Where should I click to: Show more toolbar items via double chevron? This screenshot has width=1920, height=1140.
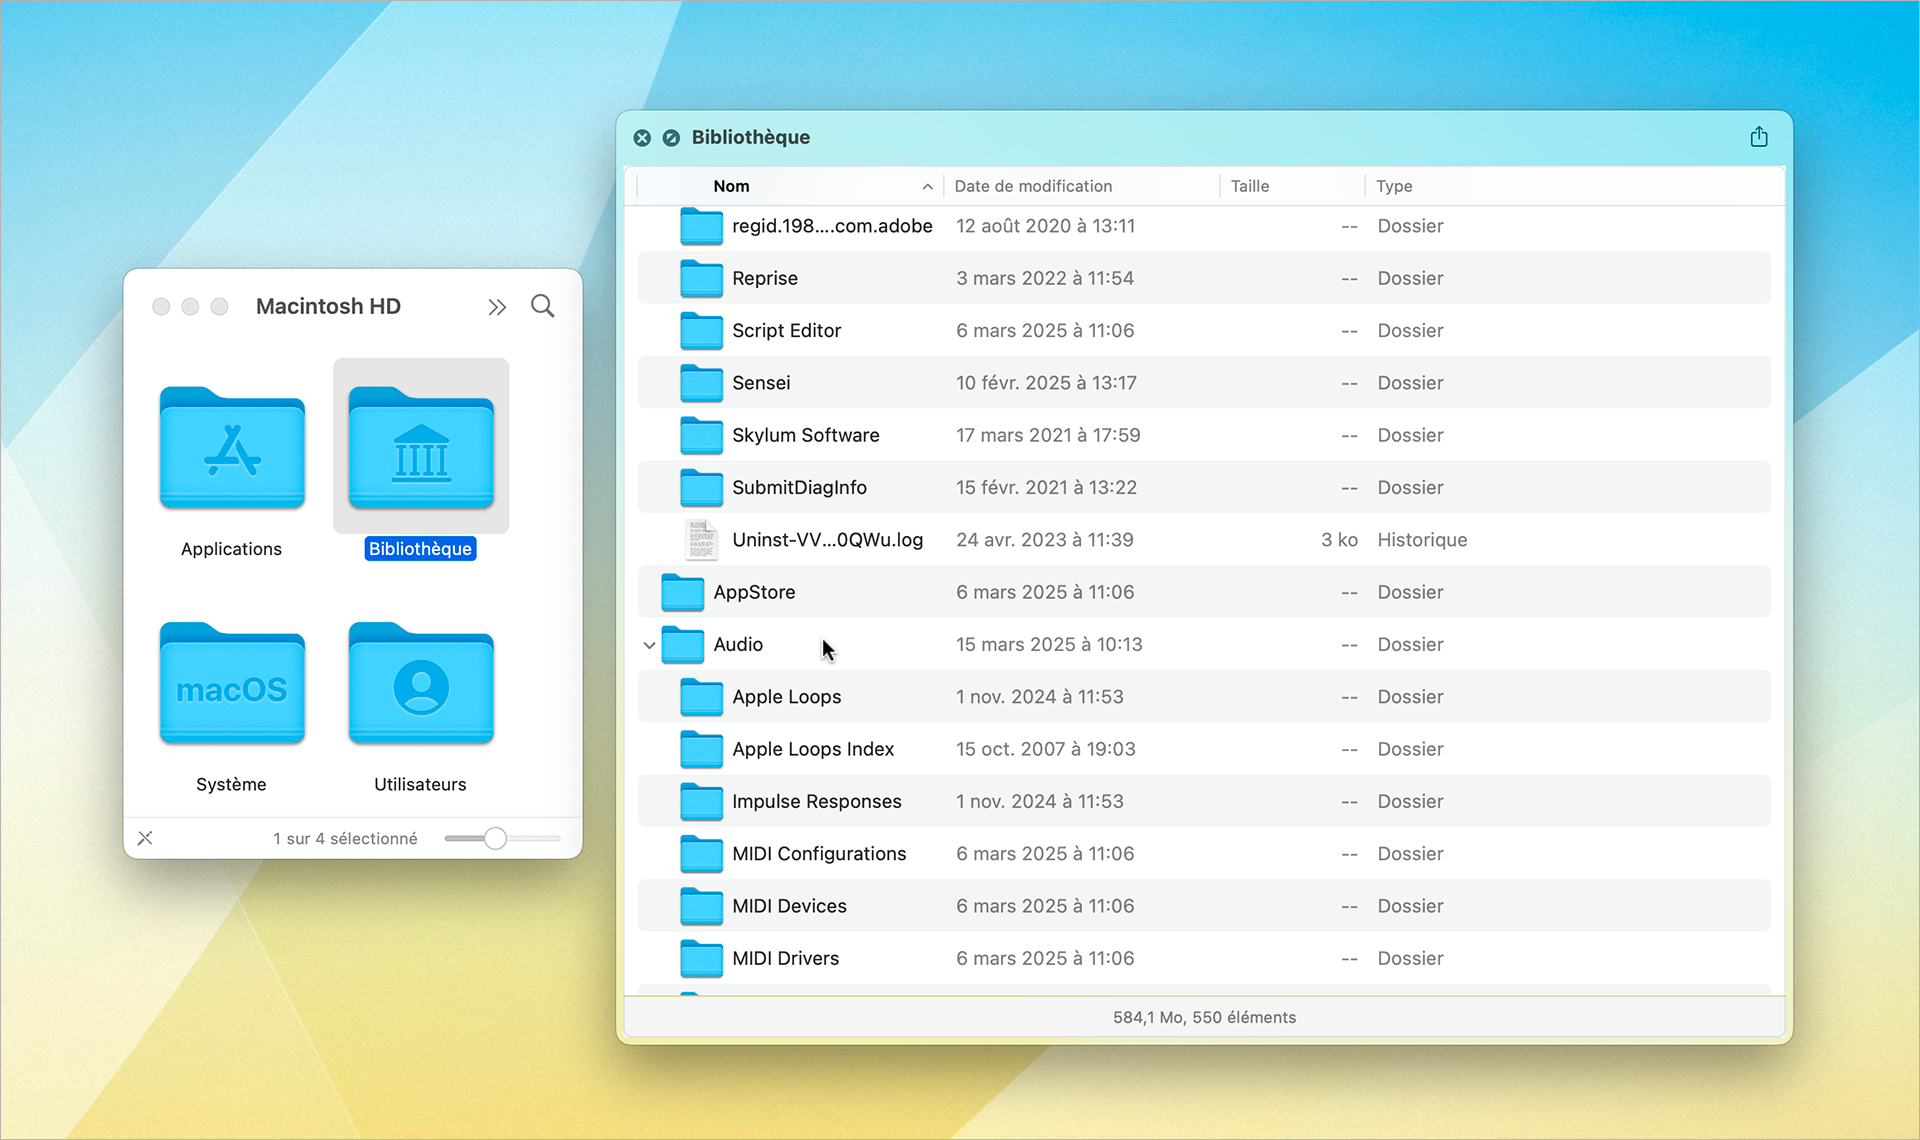click(497, 307)
